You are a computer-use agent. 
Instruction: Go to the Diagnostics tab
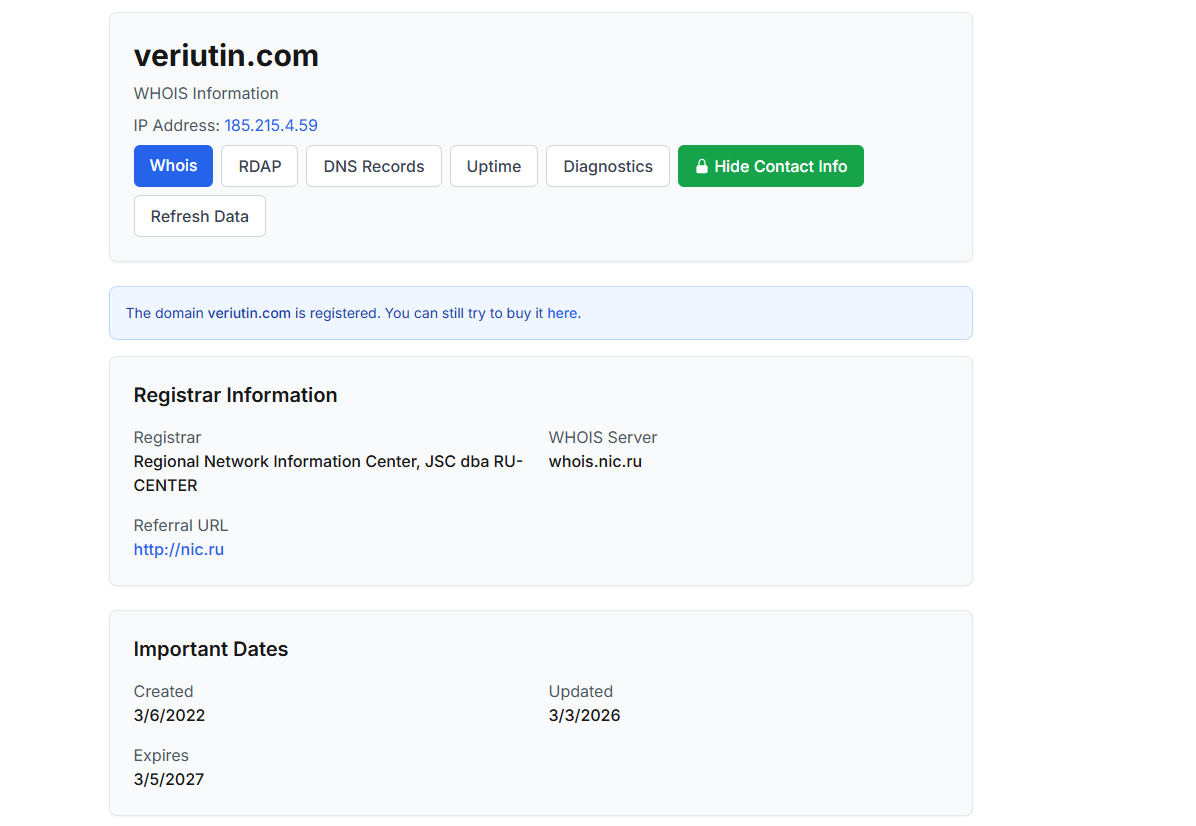[608, 166]
